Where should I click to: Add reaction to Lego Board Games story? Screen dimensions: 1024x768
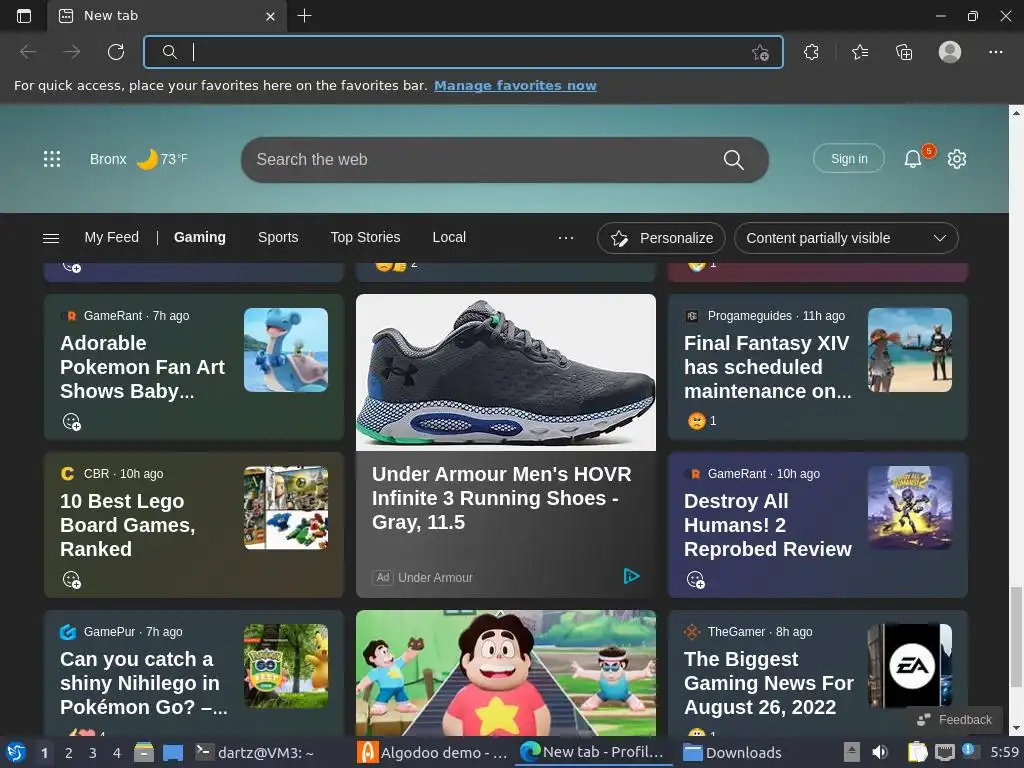(x=72, y=580)
